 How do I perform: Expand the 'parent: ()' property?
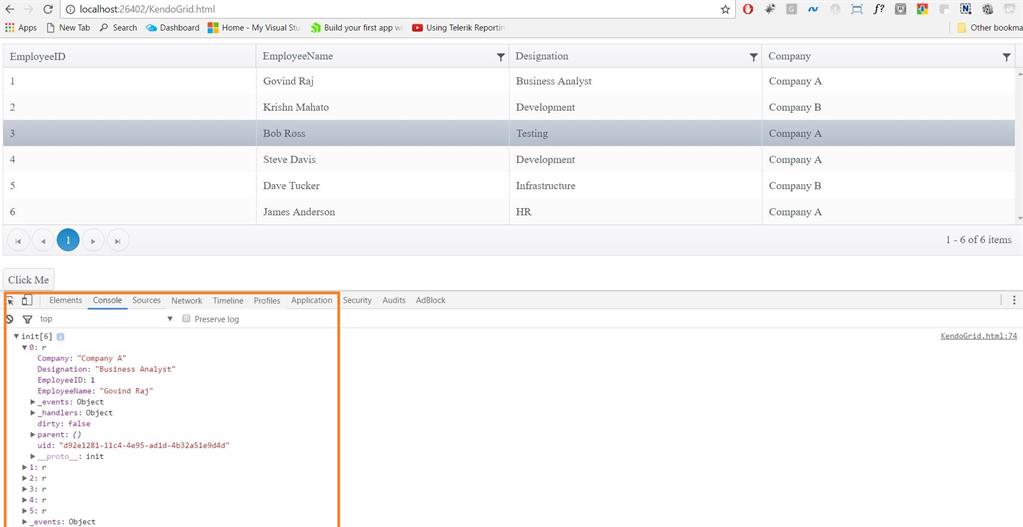point(33,434)
